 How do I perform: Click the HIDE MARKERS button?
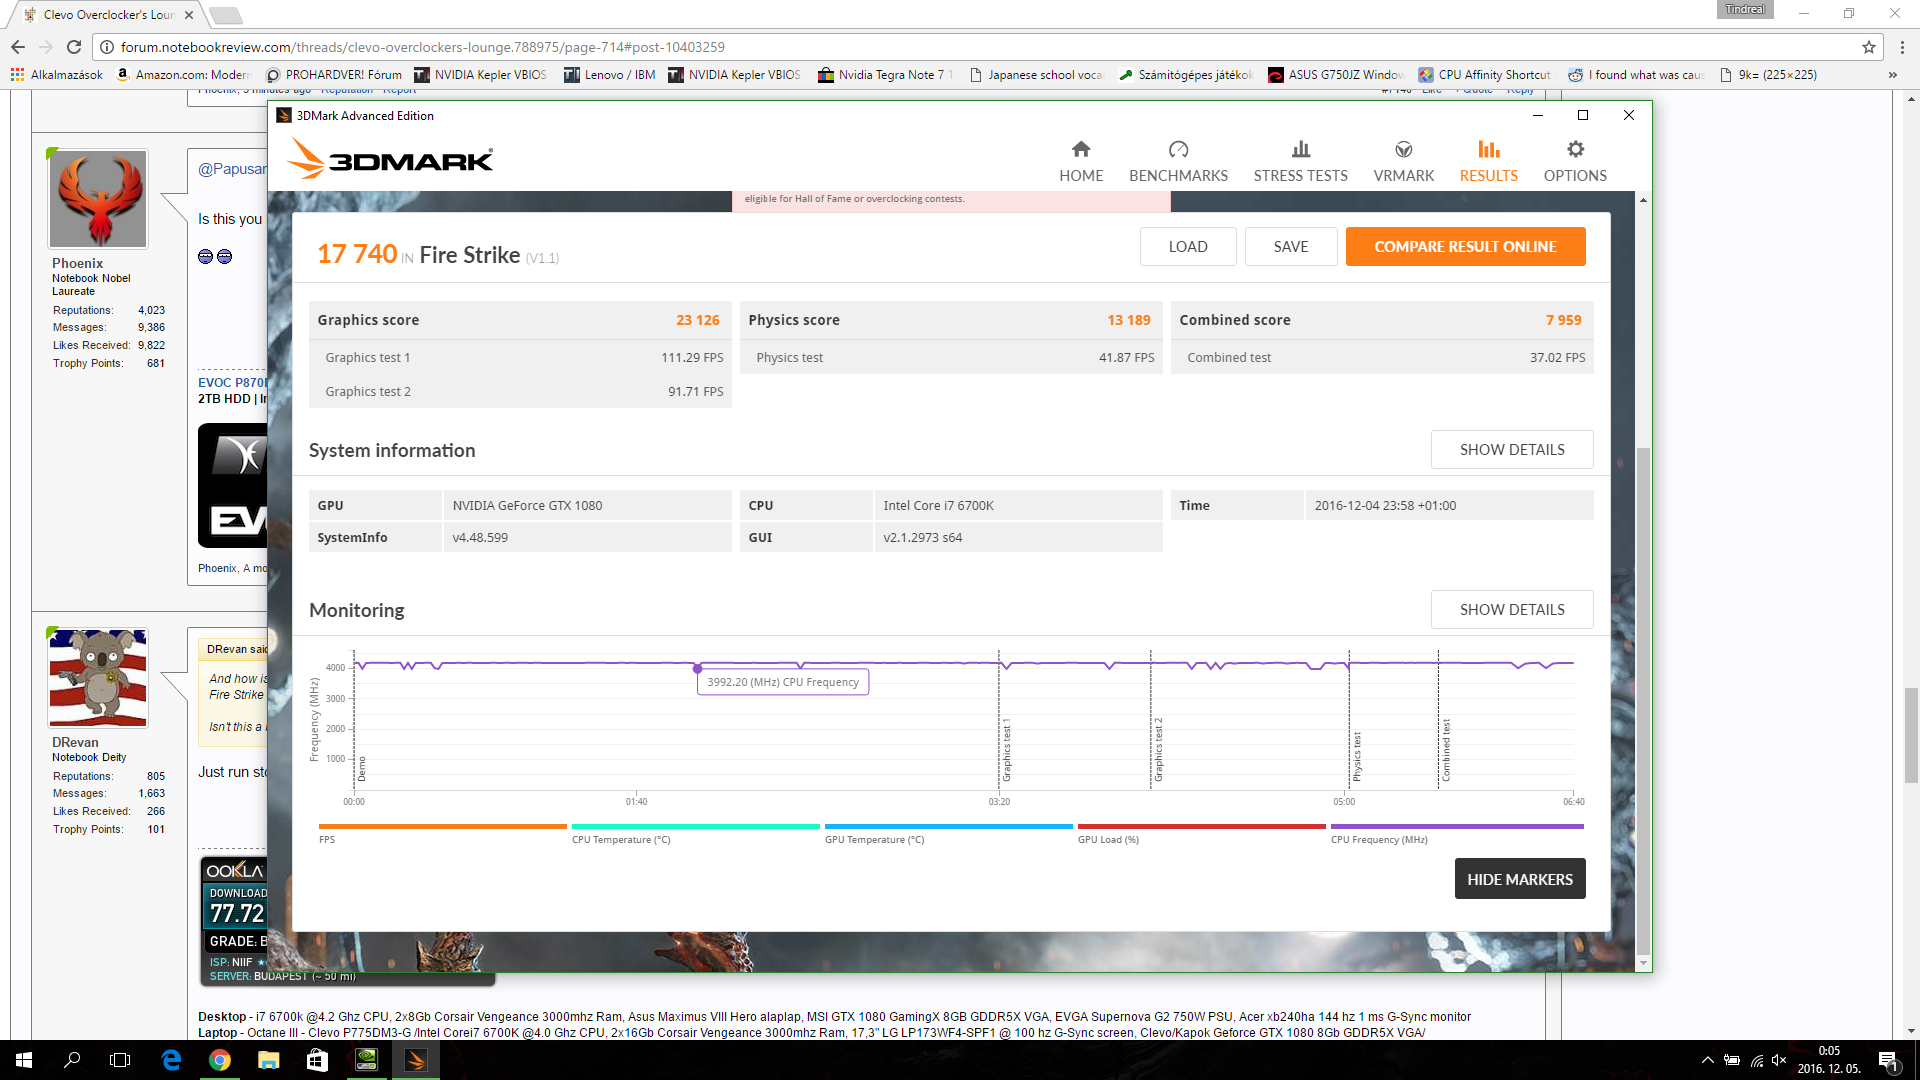1520,879
